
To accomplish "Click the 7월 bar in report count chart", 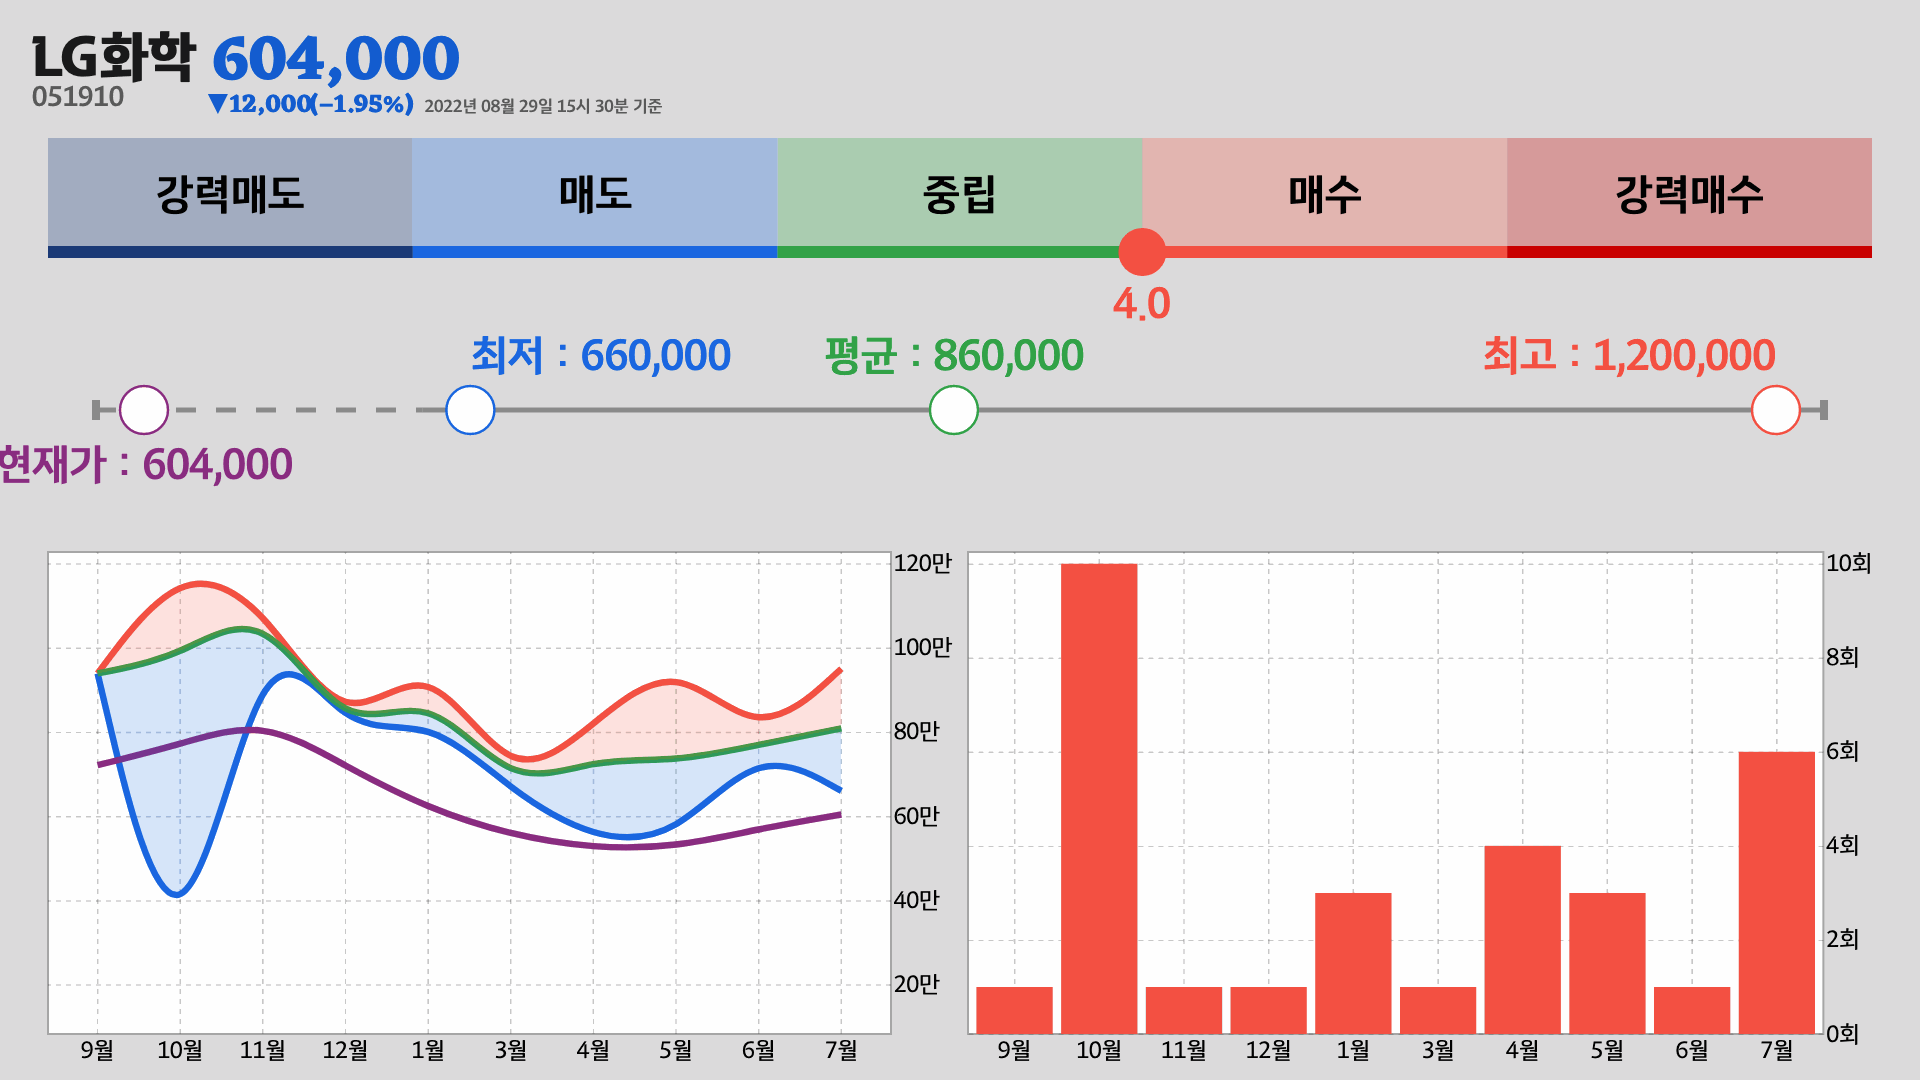I will (x=1777, y=892).
